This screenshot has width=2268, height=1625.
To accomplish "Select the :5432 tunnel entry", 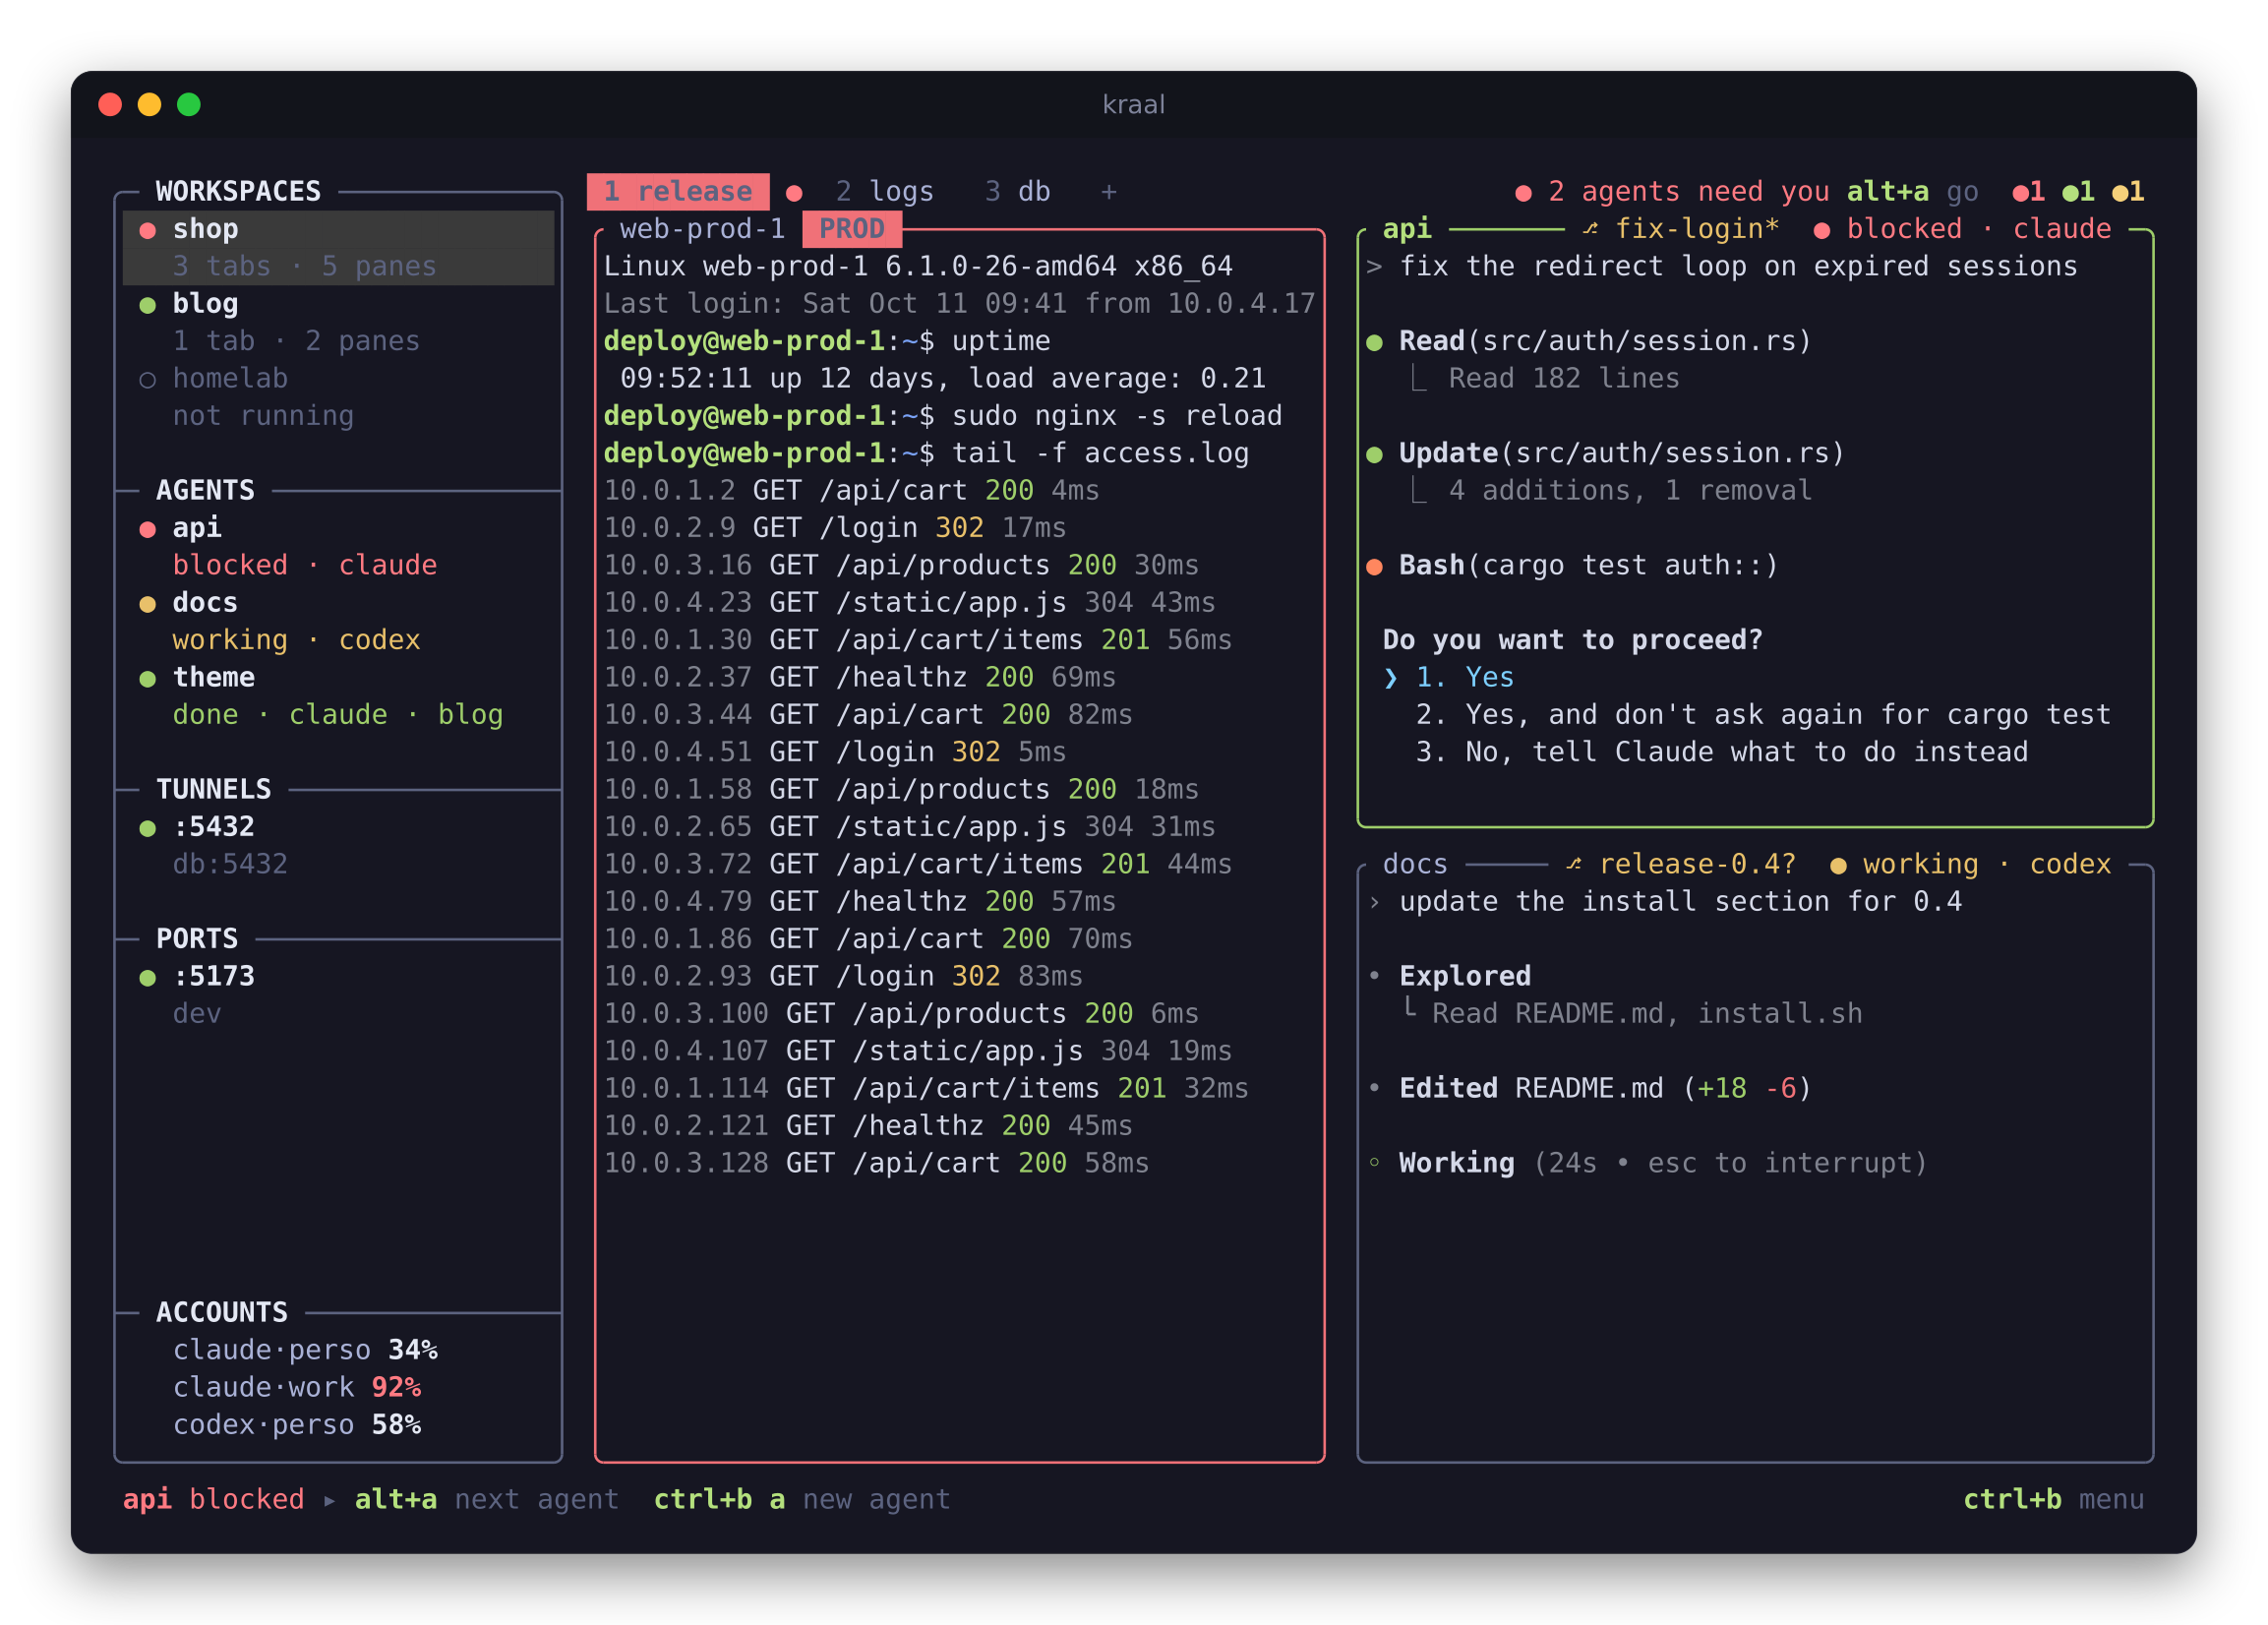I will tap(338, 845).
